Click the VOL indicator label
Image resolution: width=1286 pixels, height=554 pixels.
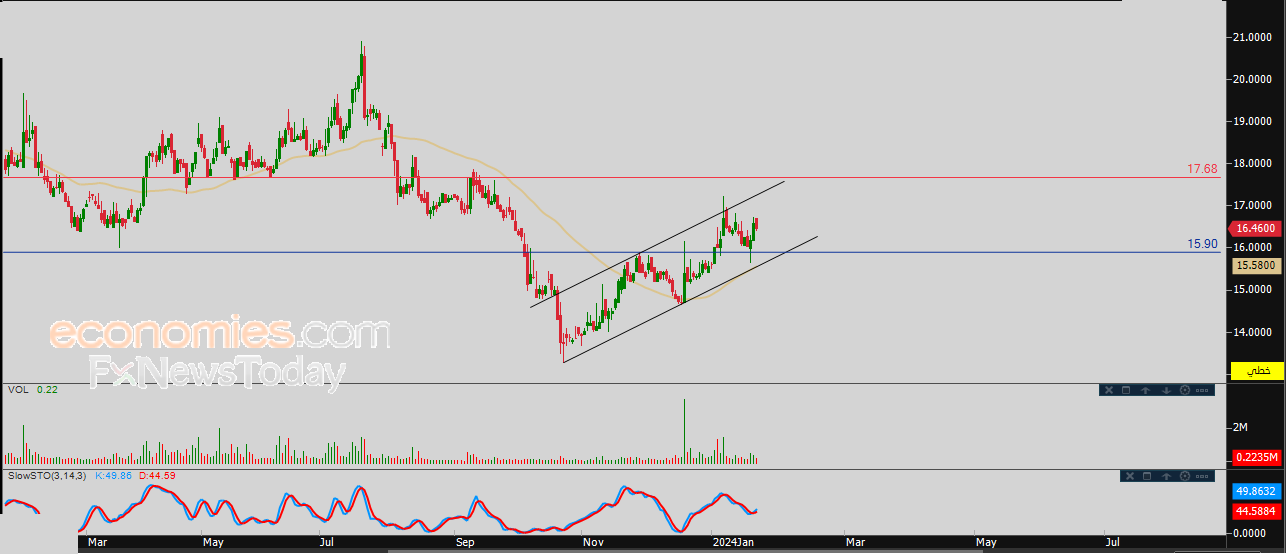[17, 389]
